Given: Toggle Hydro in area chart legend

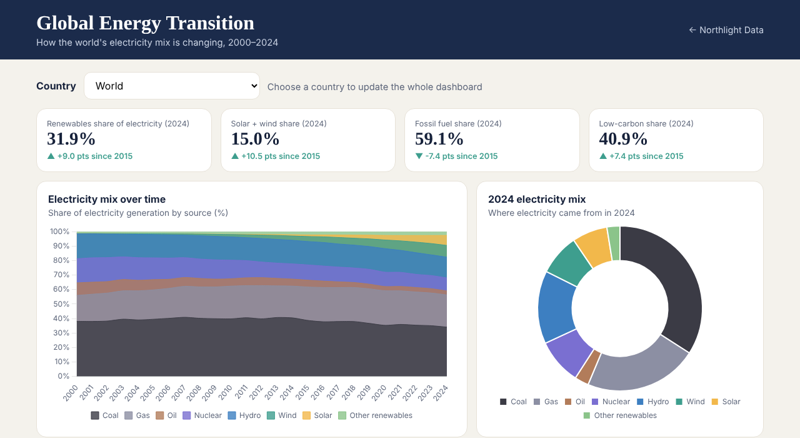Looking at the screenshot, I should 244,416.
